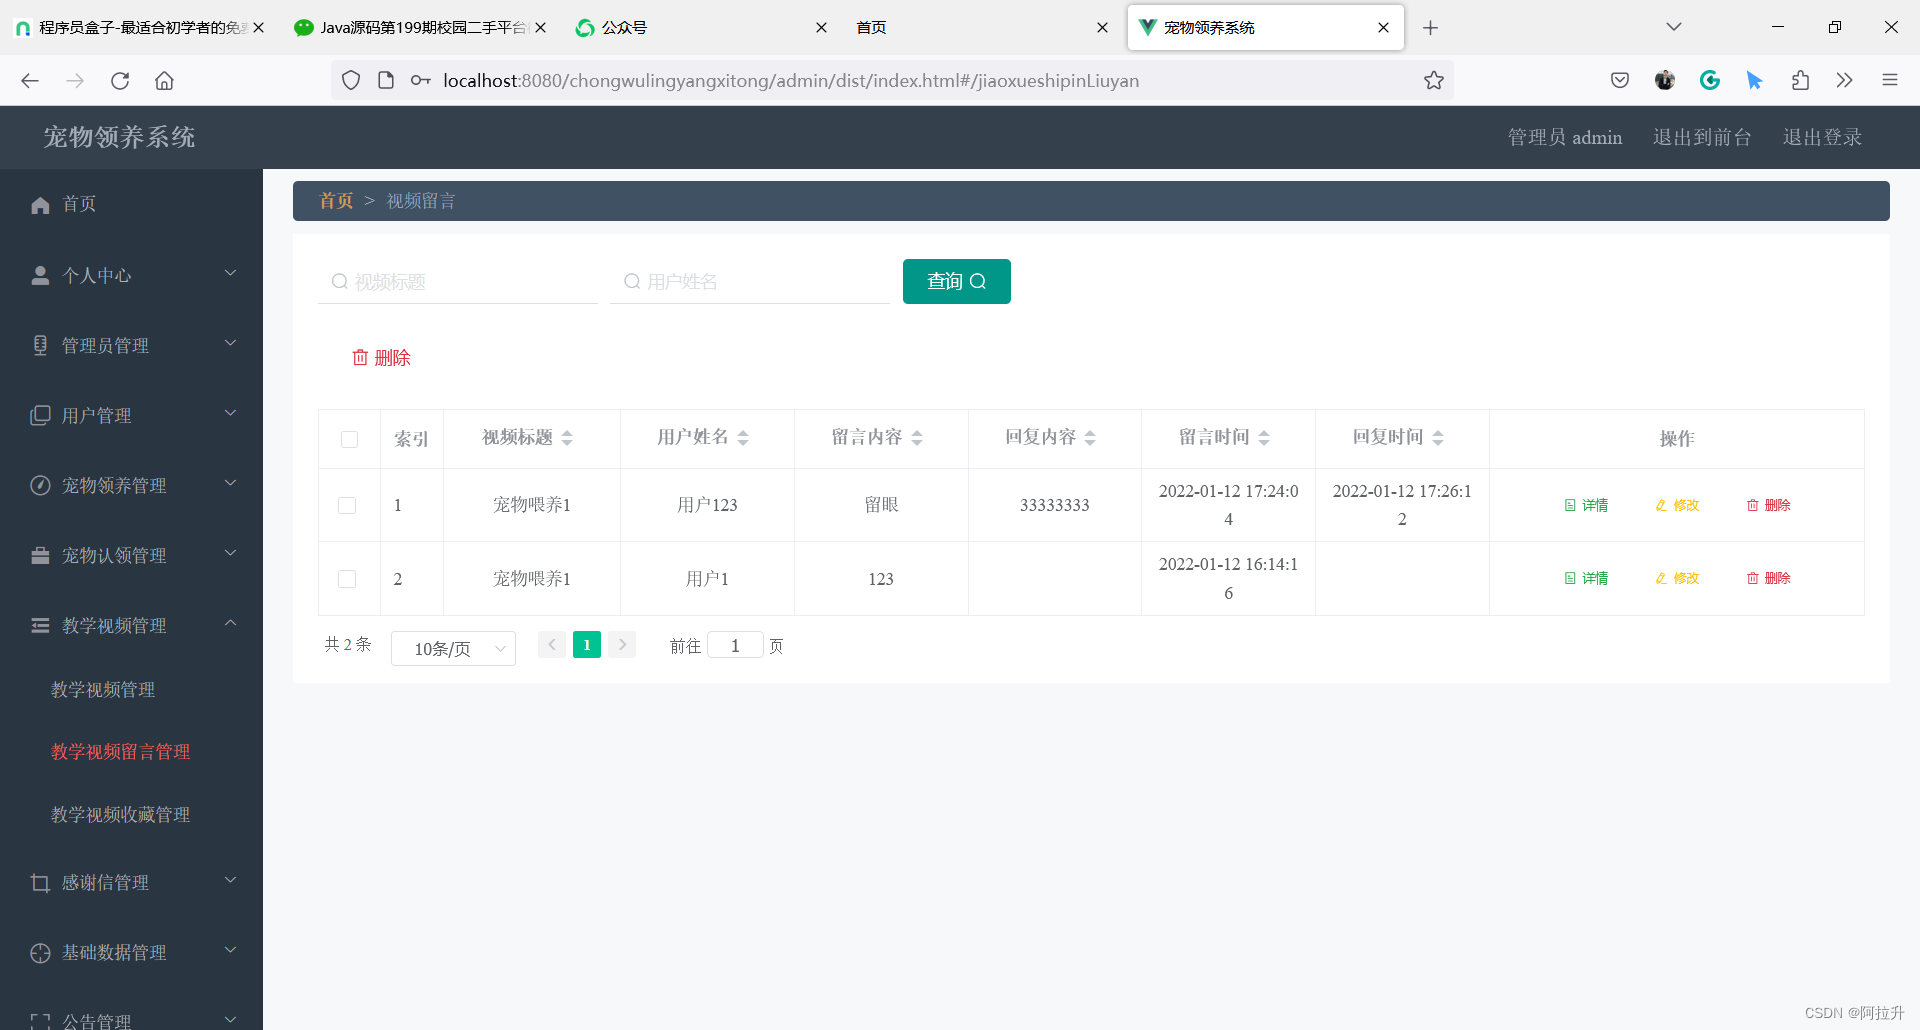Collapse the 教学视频管理 menu chevron
This screenshot has height=1030, width=1920.
[231, 623]
